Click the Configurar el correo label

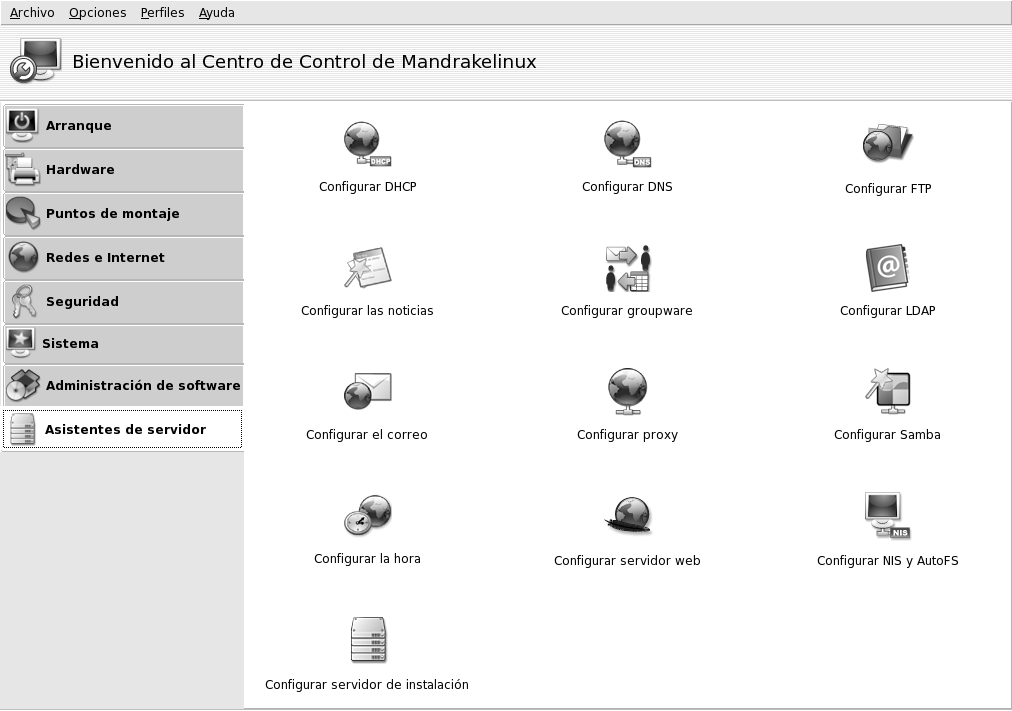(x=367, y=434)
